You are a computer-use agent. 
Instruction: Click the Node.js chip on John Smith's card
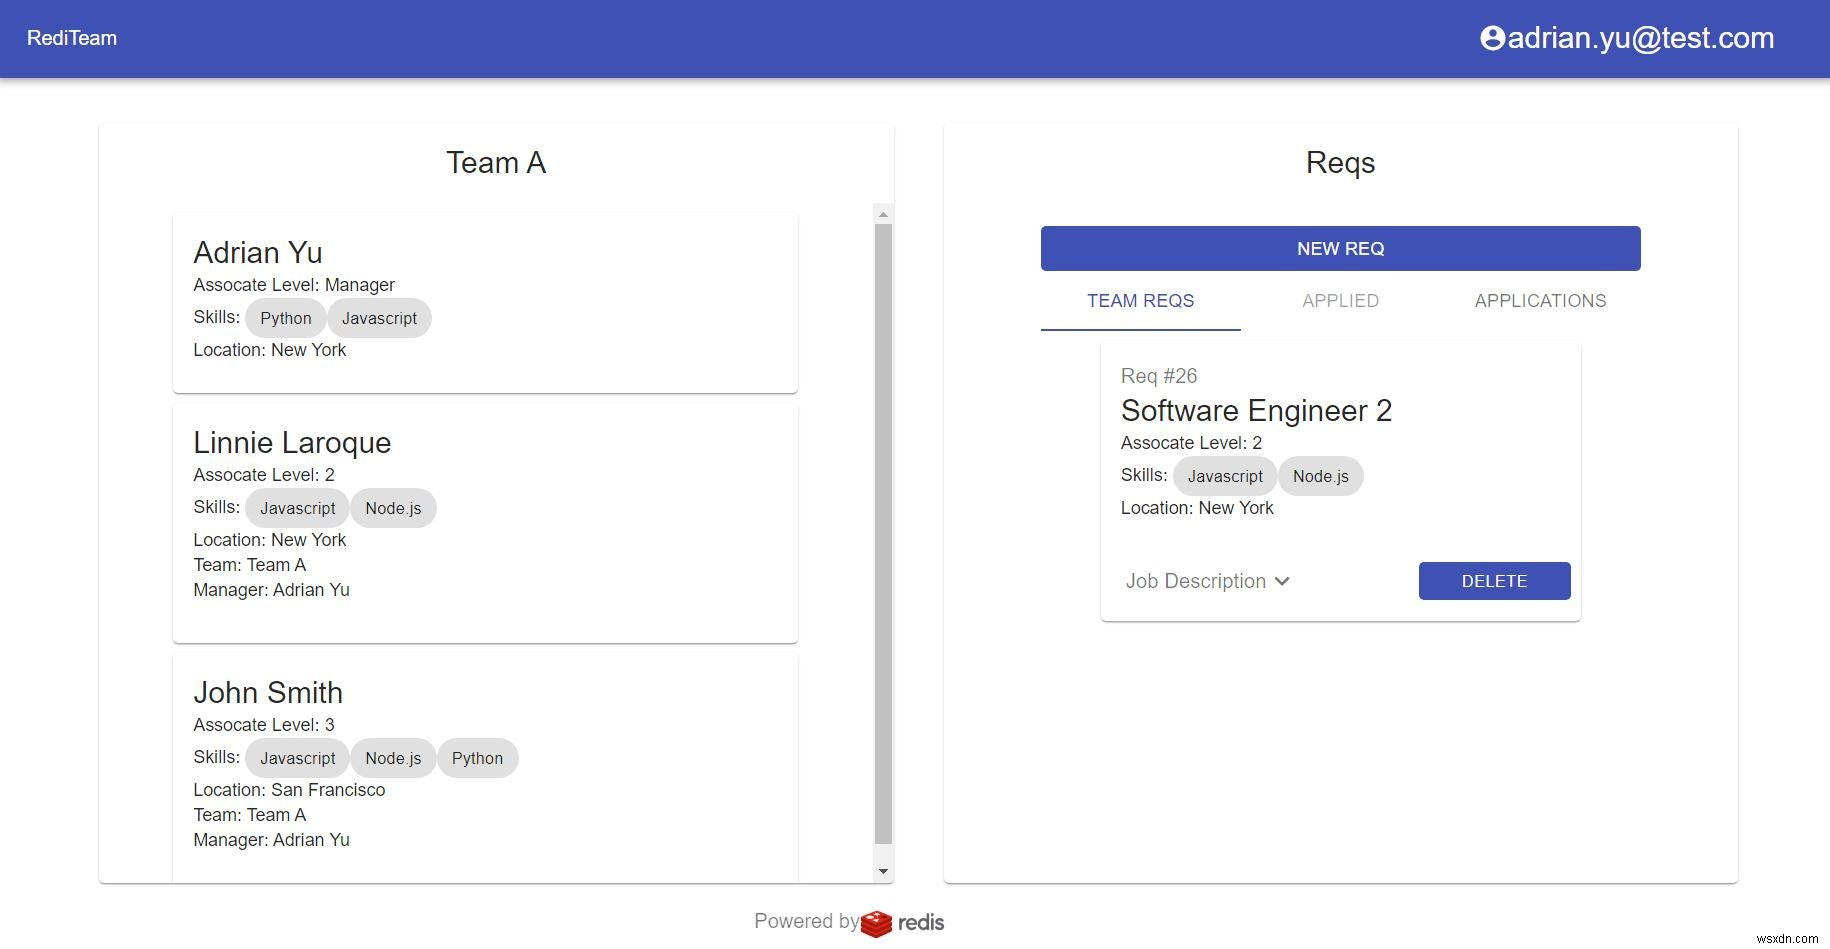393,758
